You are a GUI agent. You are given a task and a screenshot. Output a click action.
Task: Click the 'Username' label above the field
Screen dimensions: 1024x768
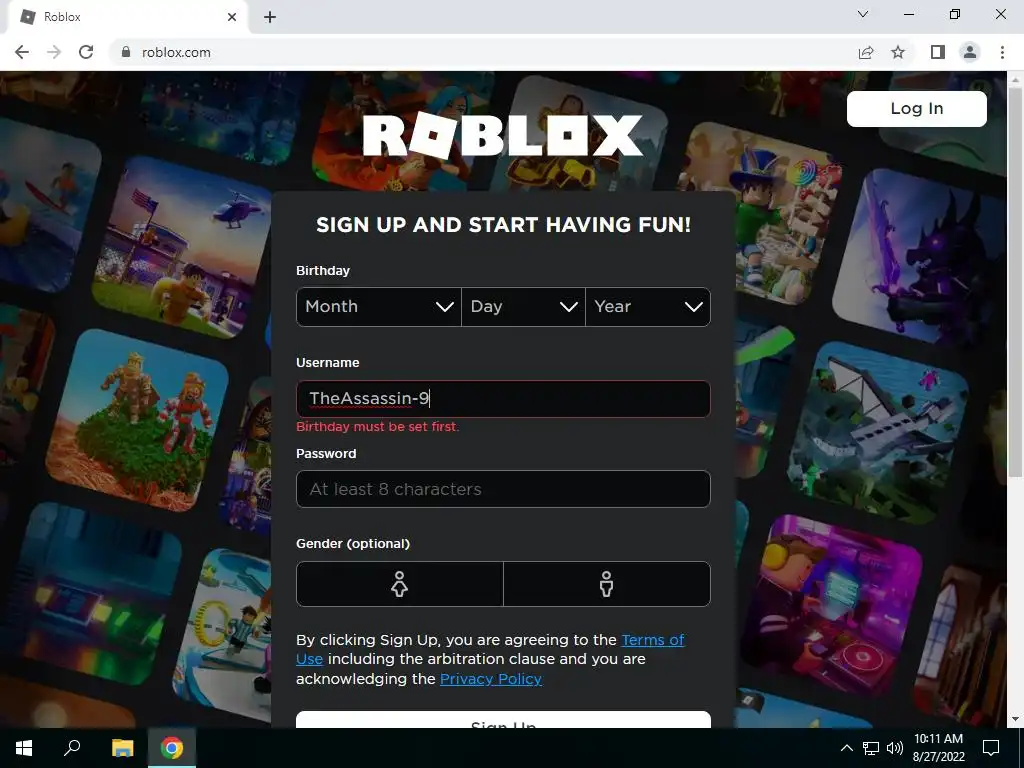point(327,362)
